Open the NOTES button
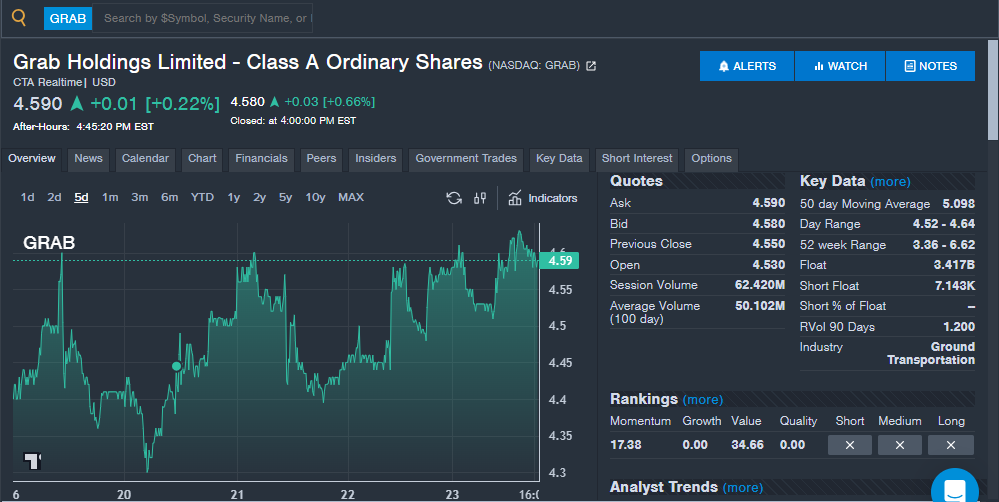The width and height of the screenshot is (999, 502). pos(930,66)
